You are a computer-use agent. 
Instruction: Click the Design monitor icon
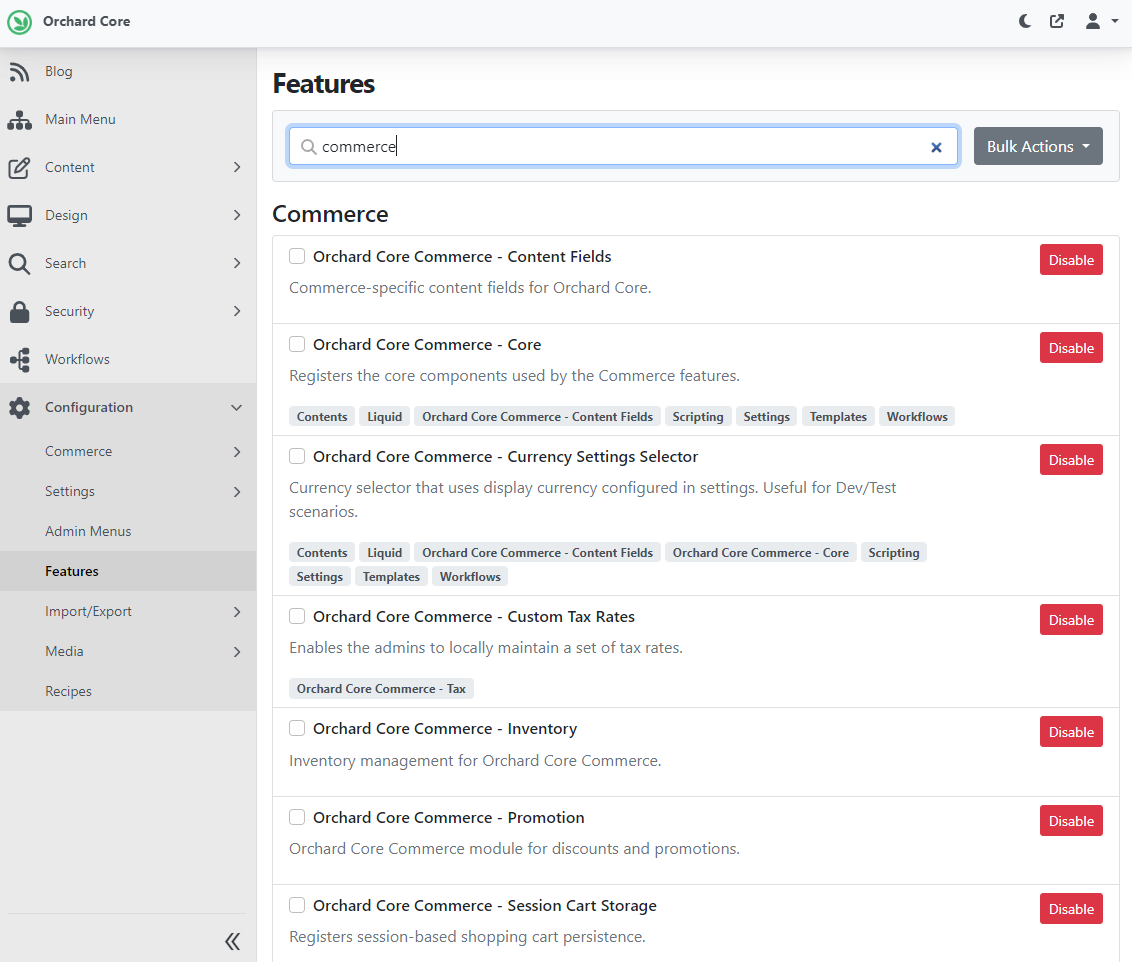click(x=19, y=215)
